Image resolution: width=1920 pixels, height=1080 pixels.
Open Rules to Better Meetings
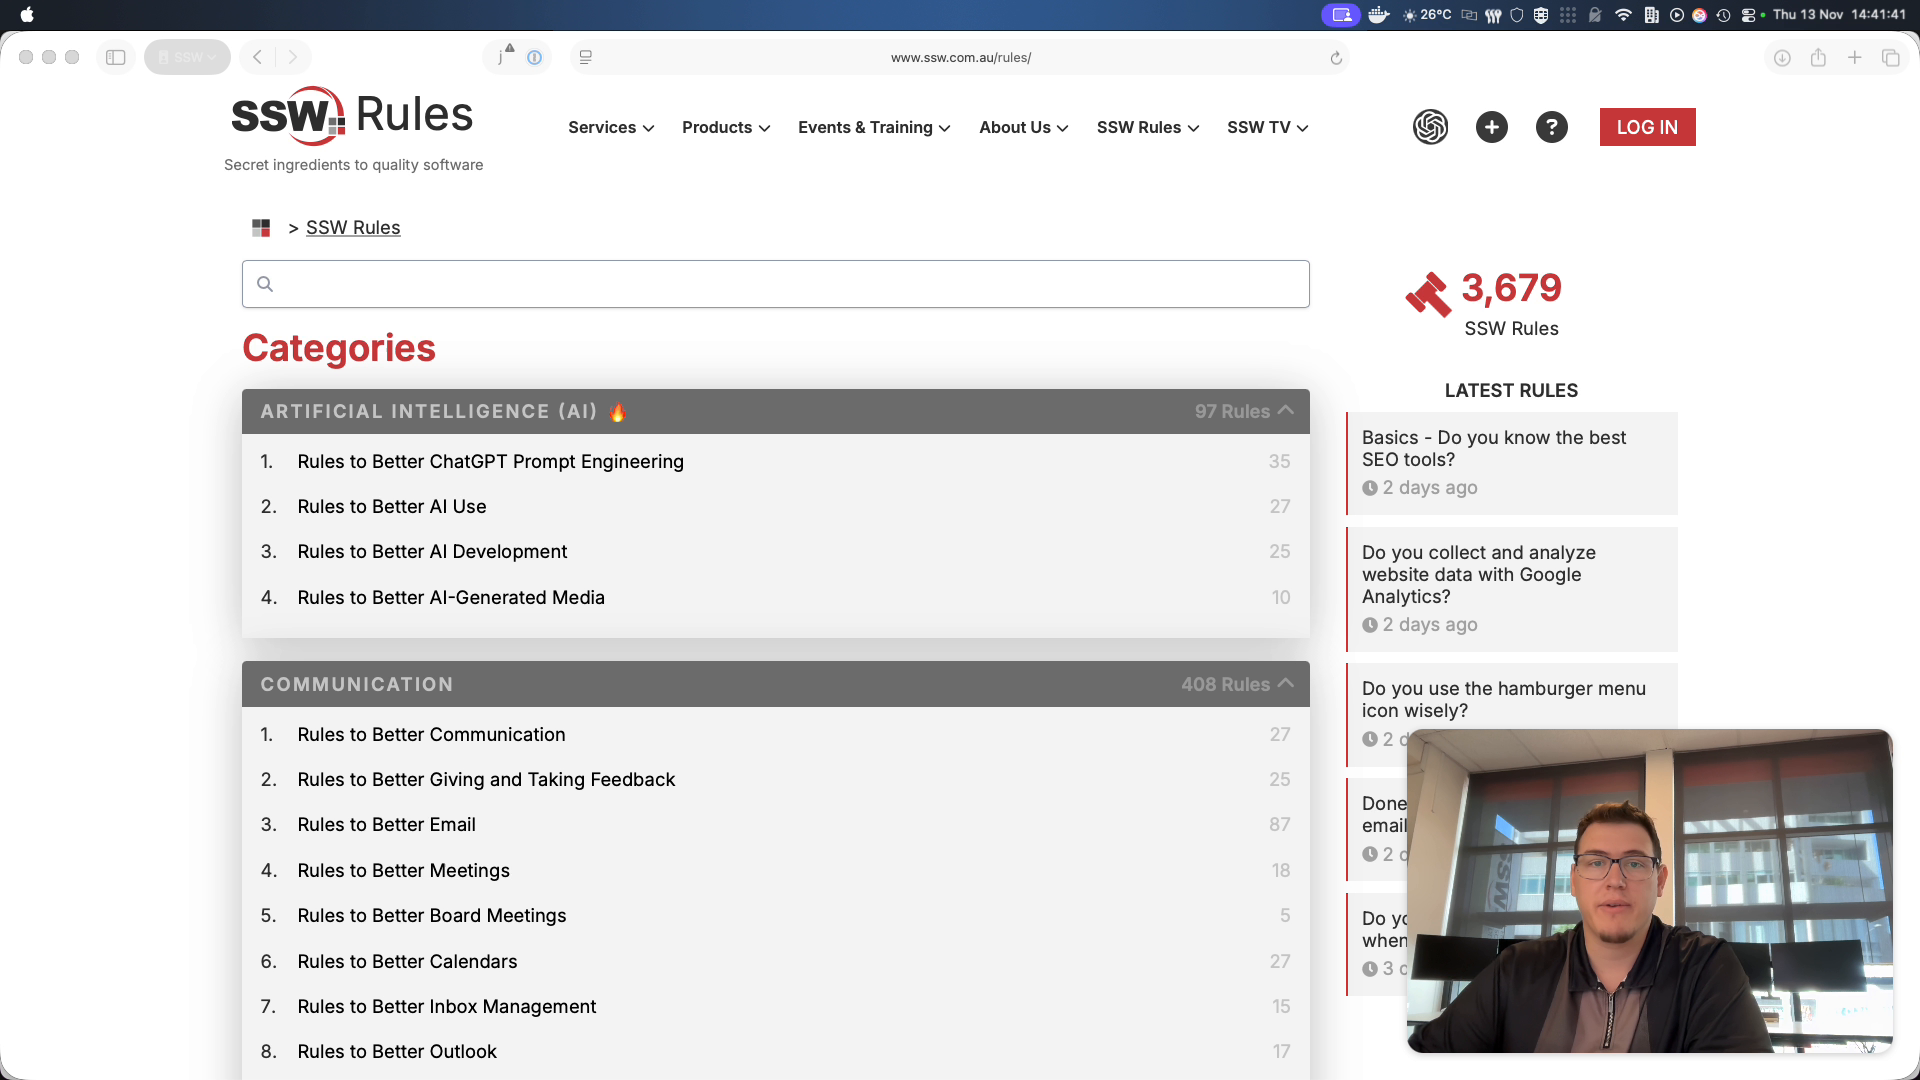[403, 871]
